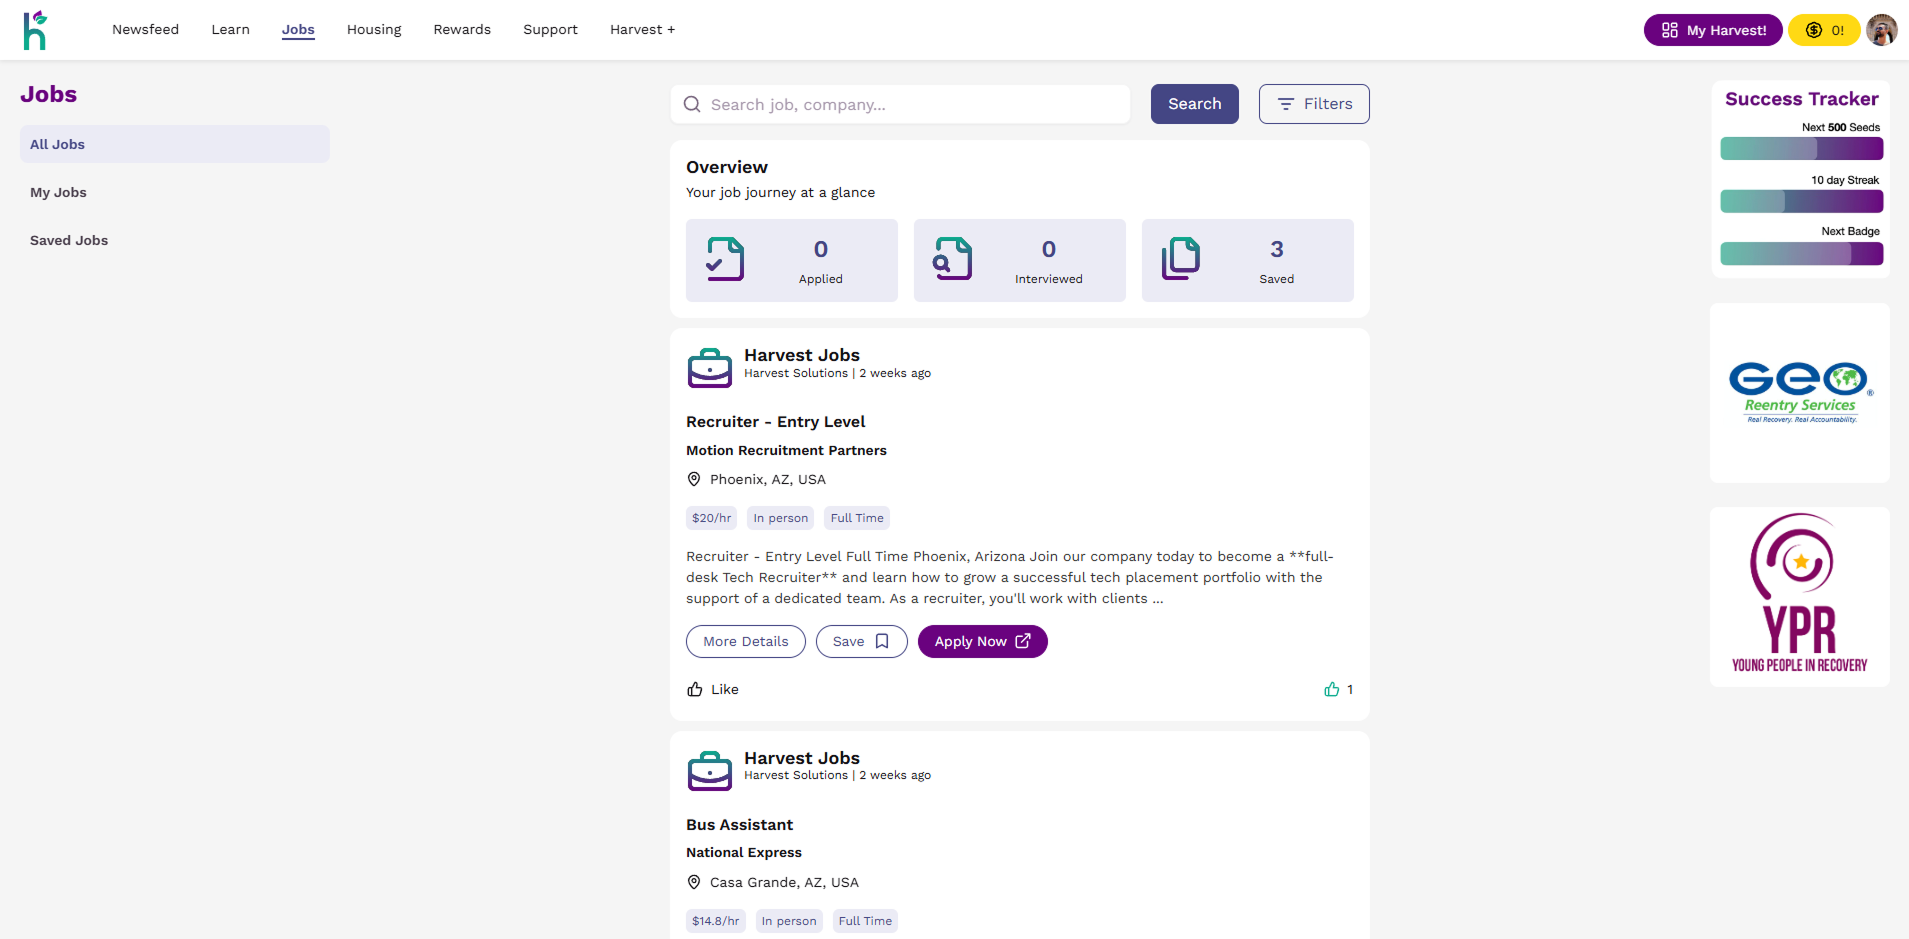Click the Saved documents copy icon

pyautogui.click(x=1181, y=260)
